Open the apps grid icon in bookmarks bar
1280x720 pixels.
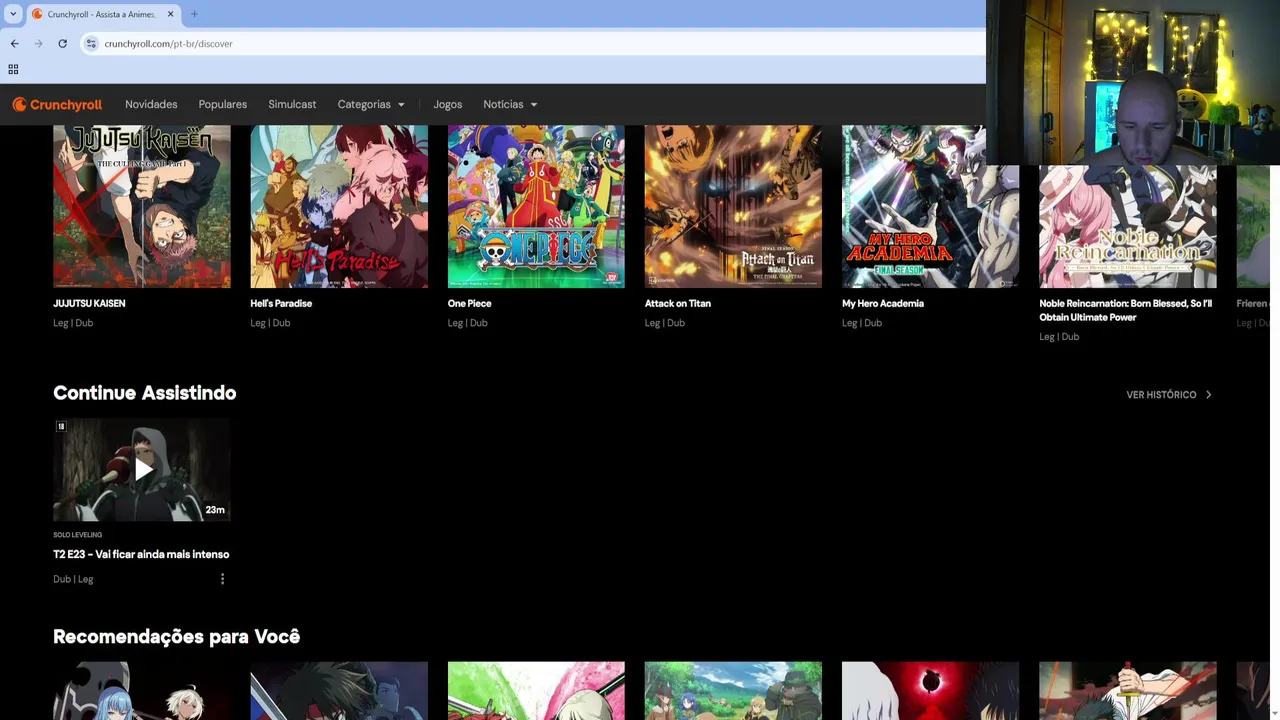pyautogui.click(x=13, y=69)
